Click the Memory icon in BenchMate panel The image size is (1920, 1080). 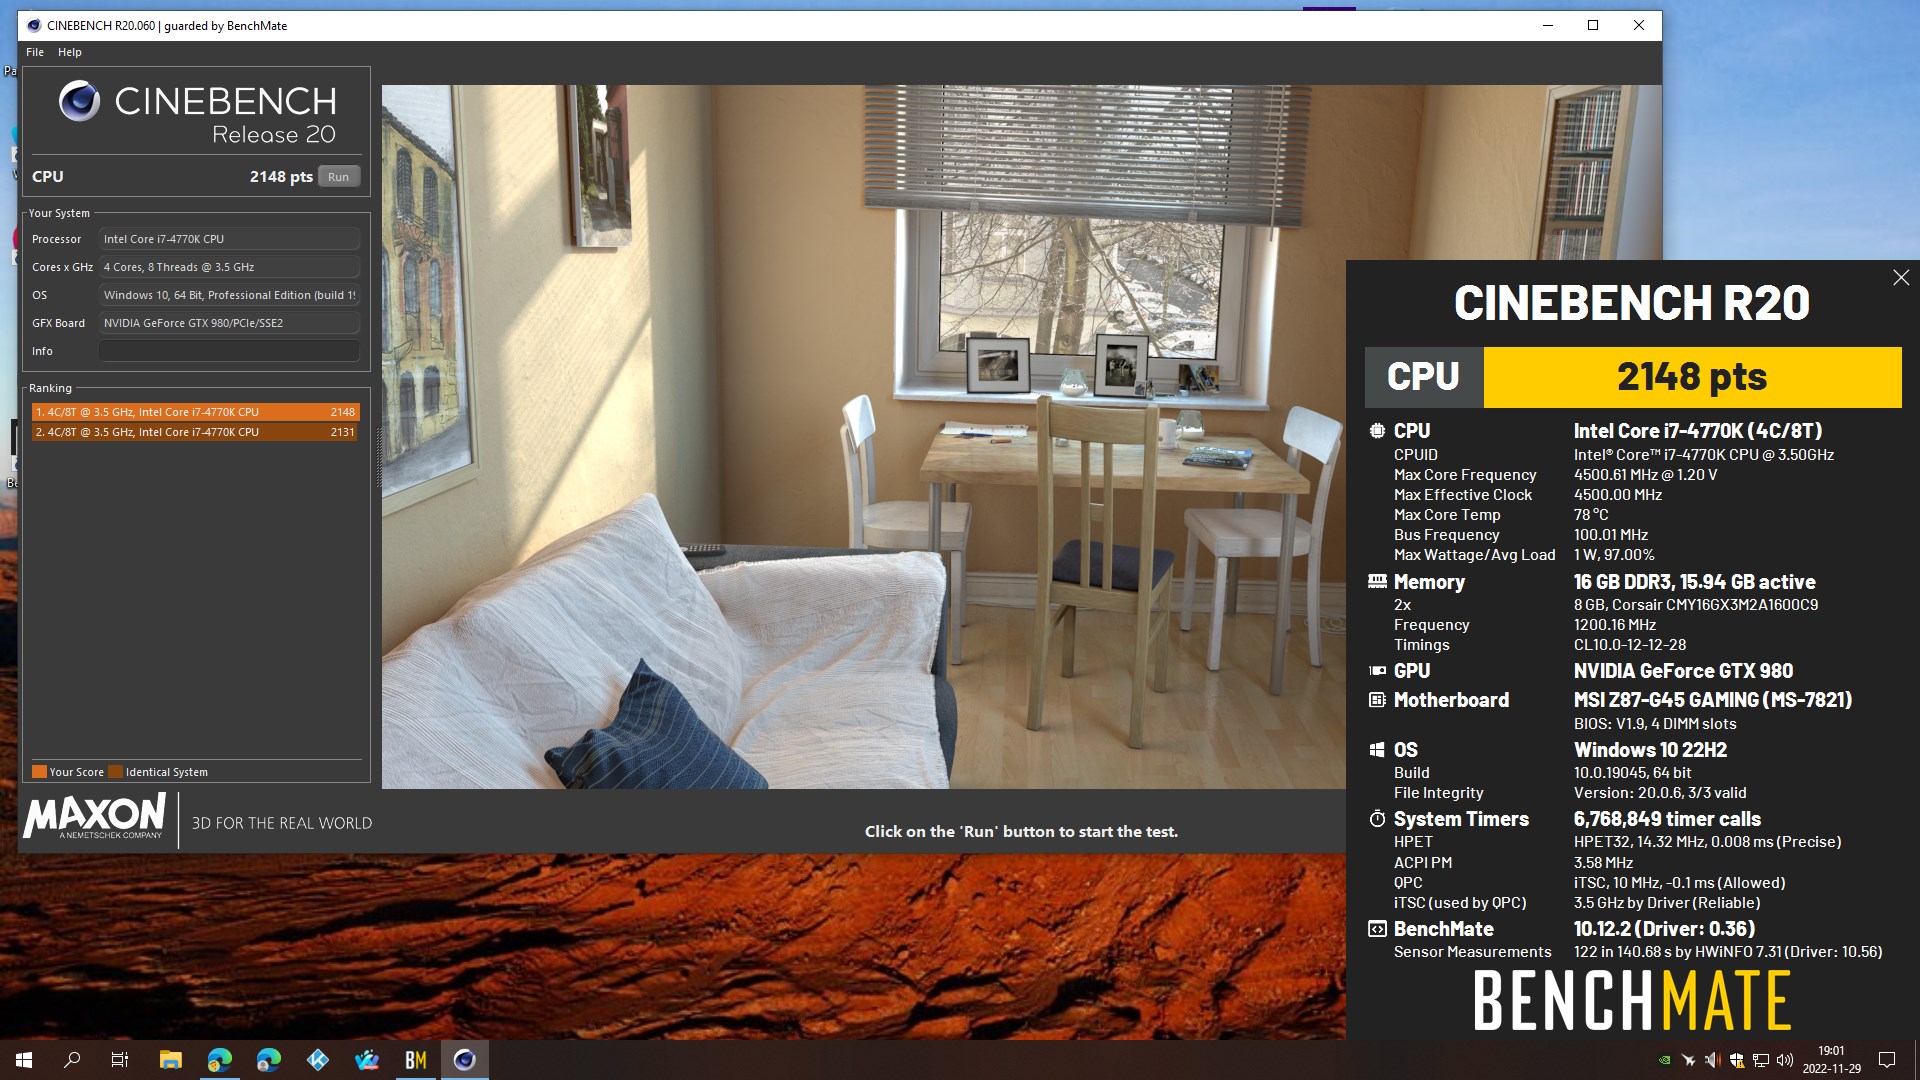(x=1377, y=582)
